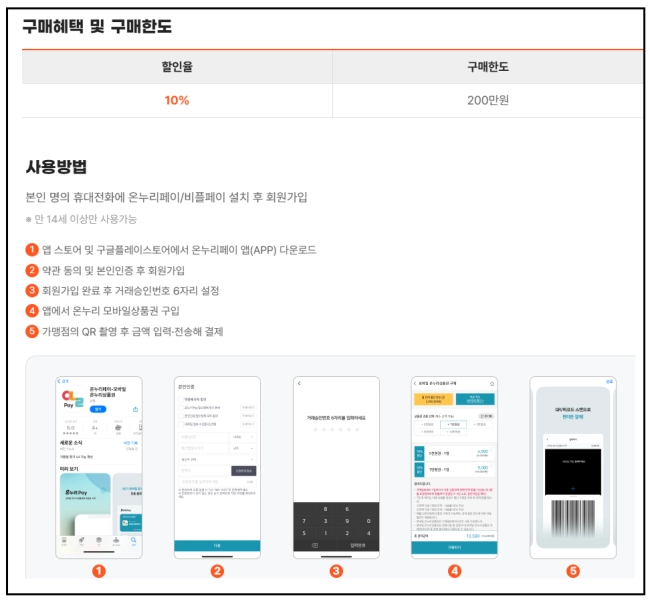Click the 사용방법 heading
This screenshot has height=600, width=650.
tap(56, 167)
